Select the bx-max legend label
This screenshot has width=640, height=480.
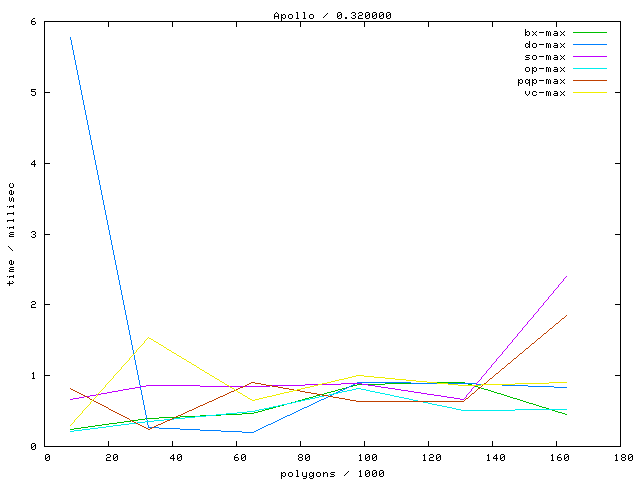(544, 33)
